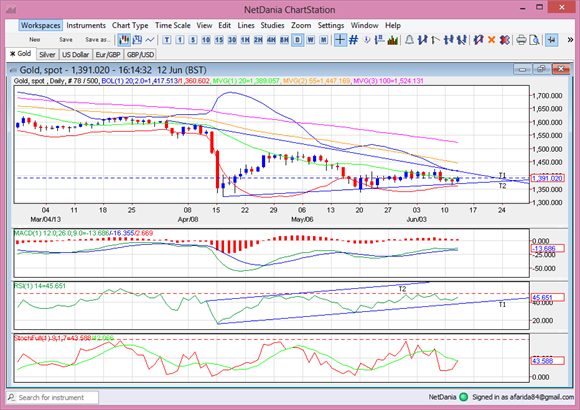Click the MACD(1) study label
580x410 pixels.
(83, 233)
